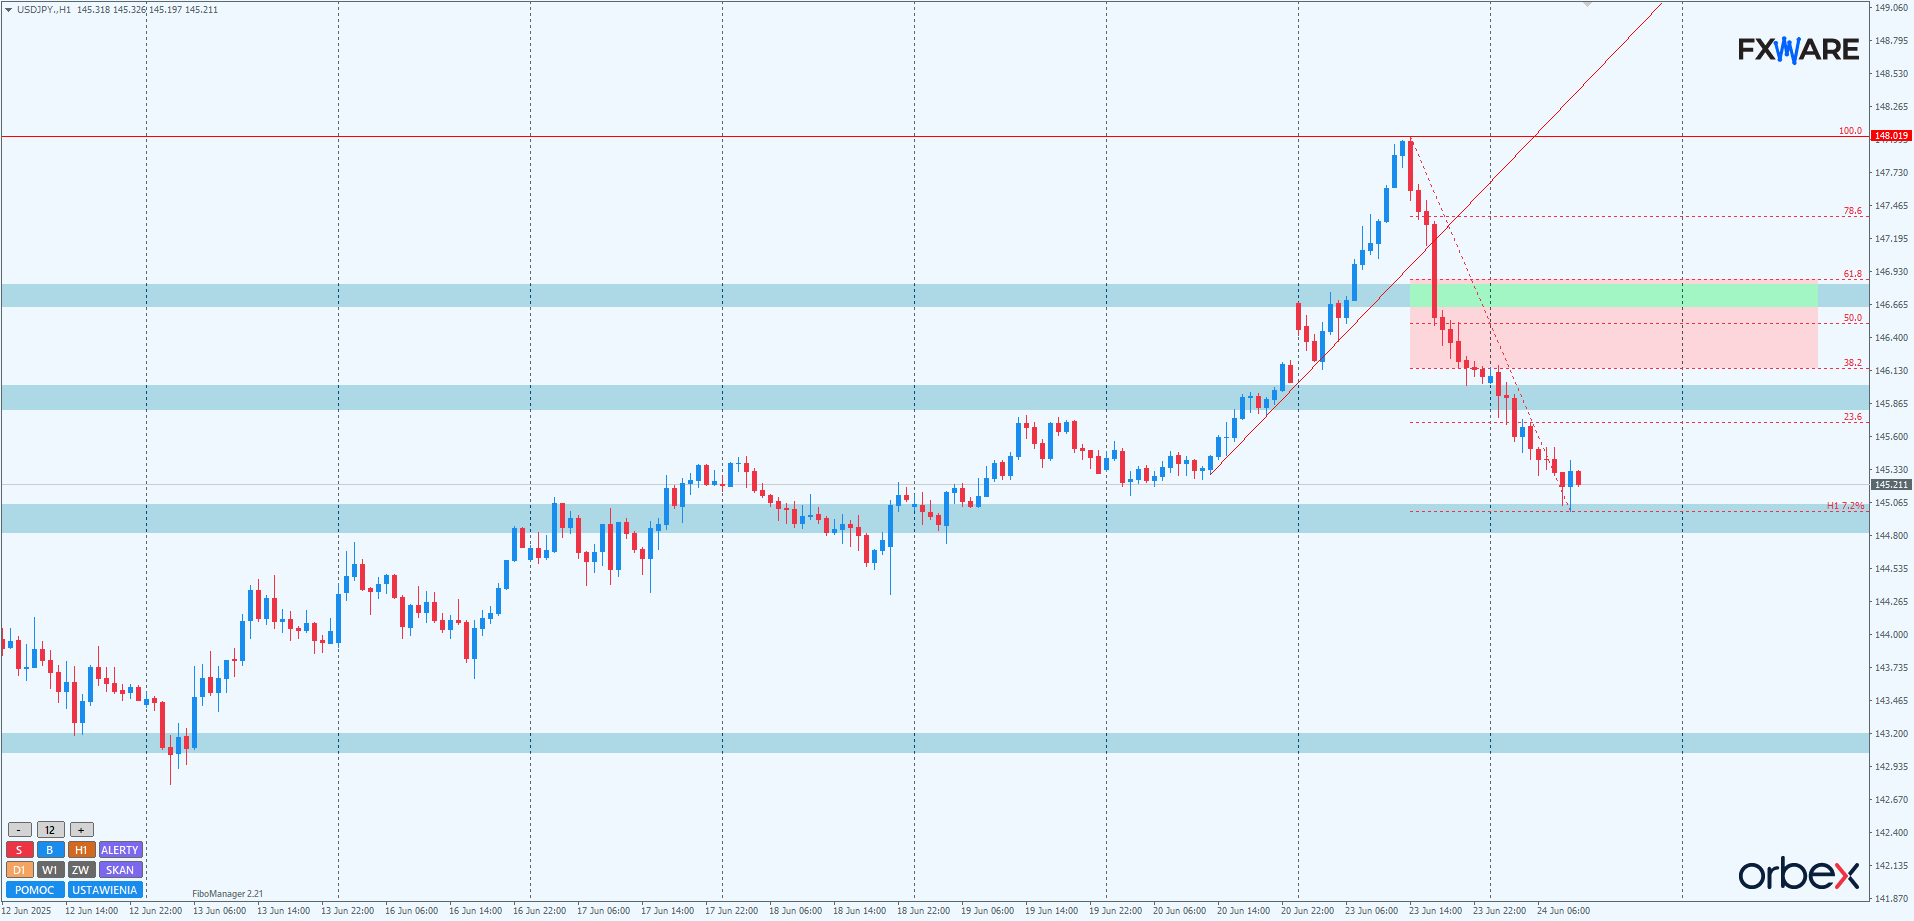The width and height of the screenshot is (1914, 921).
Task: Toggle the W1 timeframe button
Action: pyautogui.click(x=50, y=870)
